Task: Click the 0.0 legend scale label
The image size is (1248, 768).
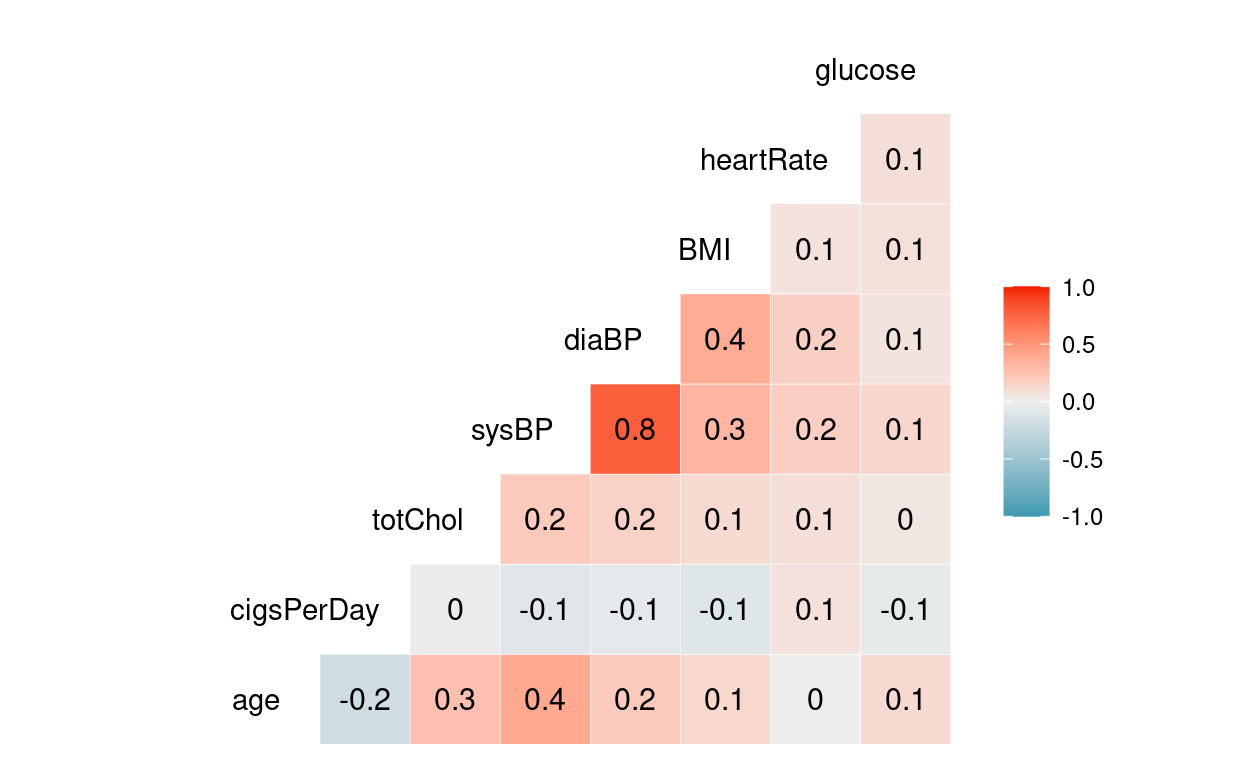Action: 1081,402
